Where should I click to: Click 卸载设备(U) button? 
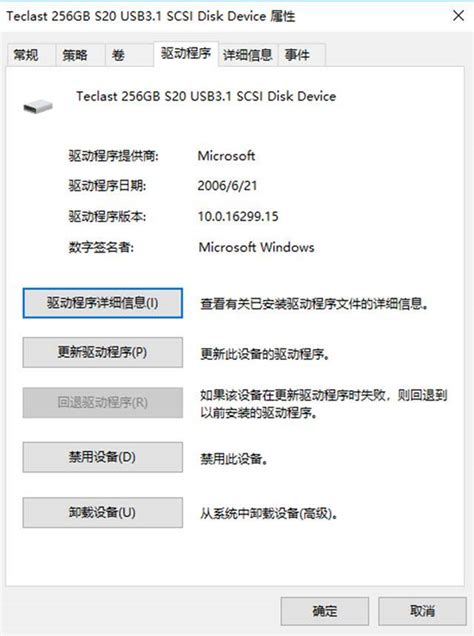coord(103,512)
